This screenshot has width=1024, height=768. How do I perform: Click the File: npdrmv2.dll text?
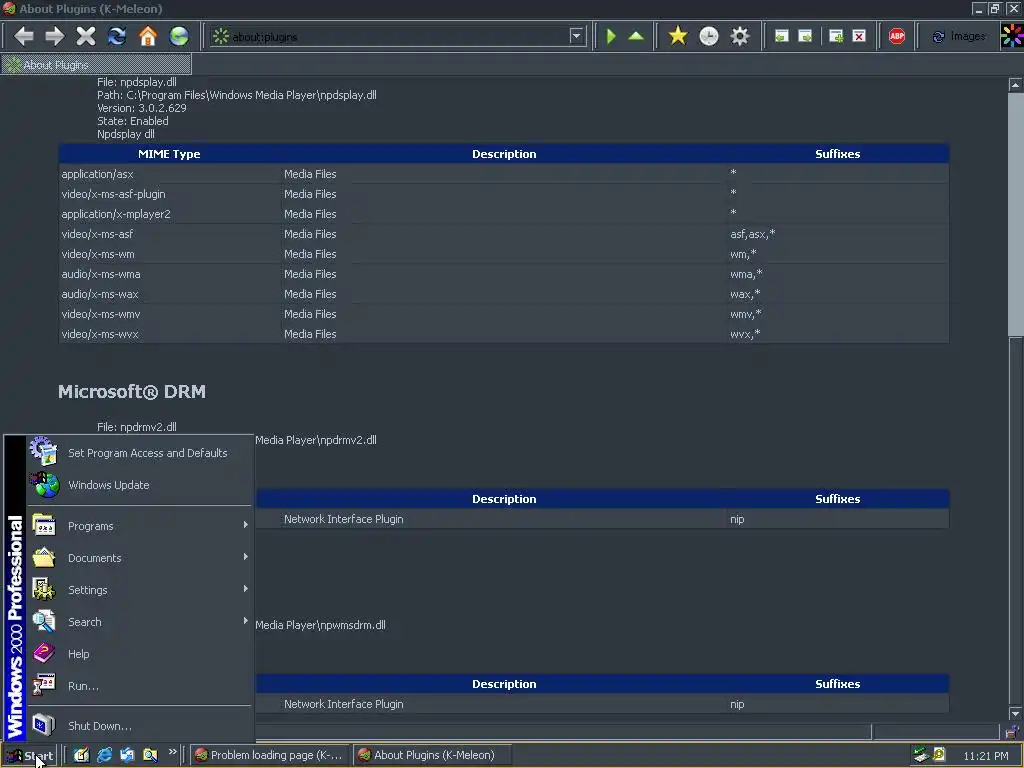(x=136, y=427)
